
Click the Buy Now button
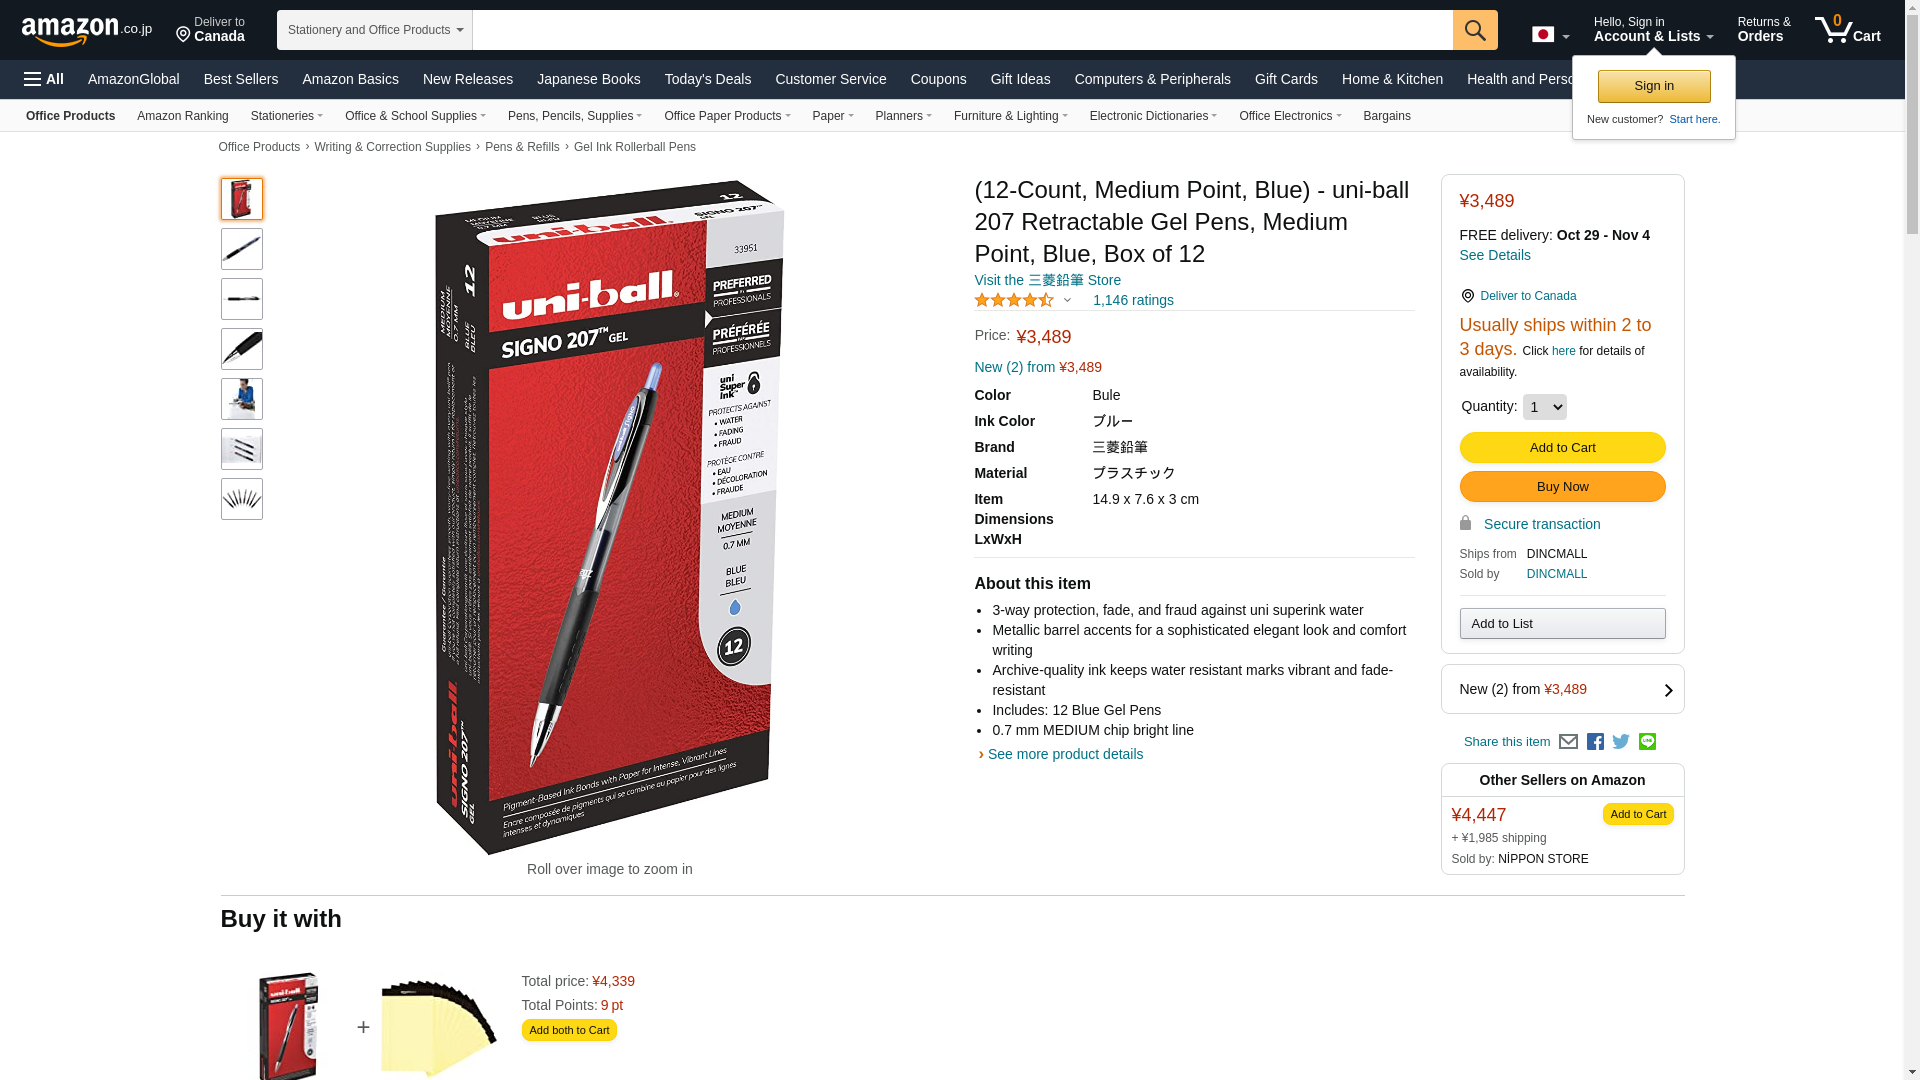[1562, 487]
